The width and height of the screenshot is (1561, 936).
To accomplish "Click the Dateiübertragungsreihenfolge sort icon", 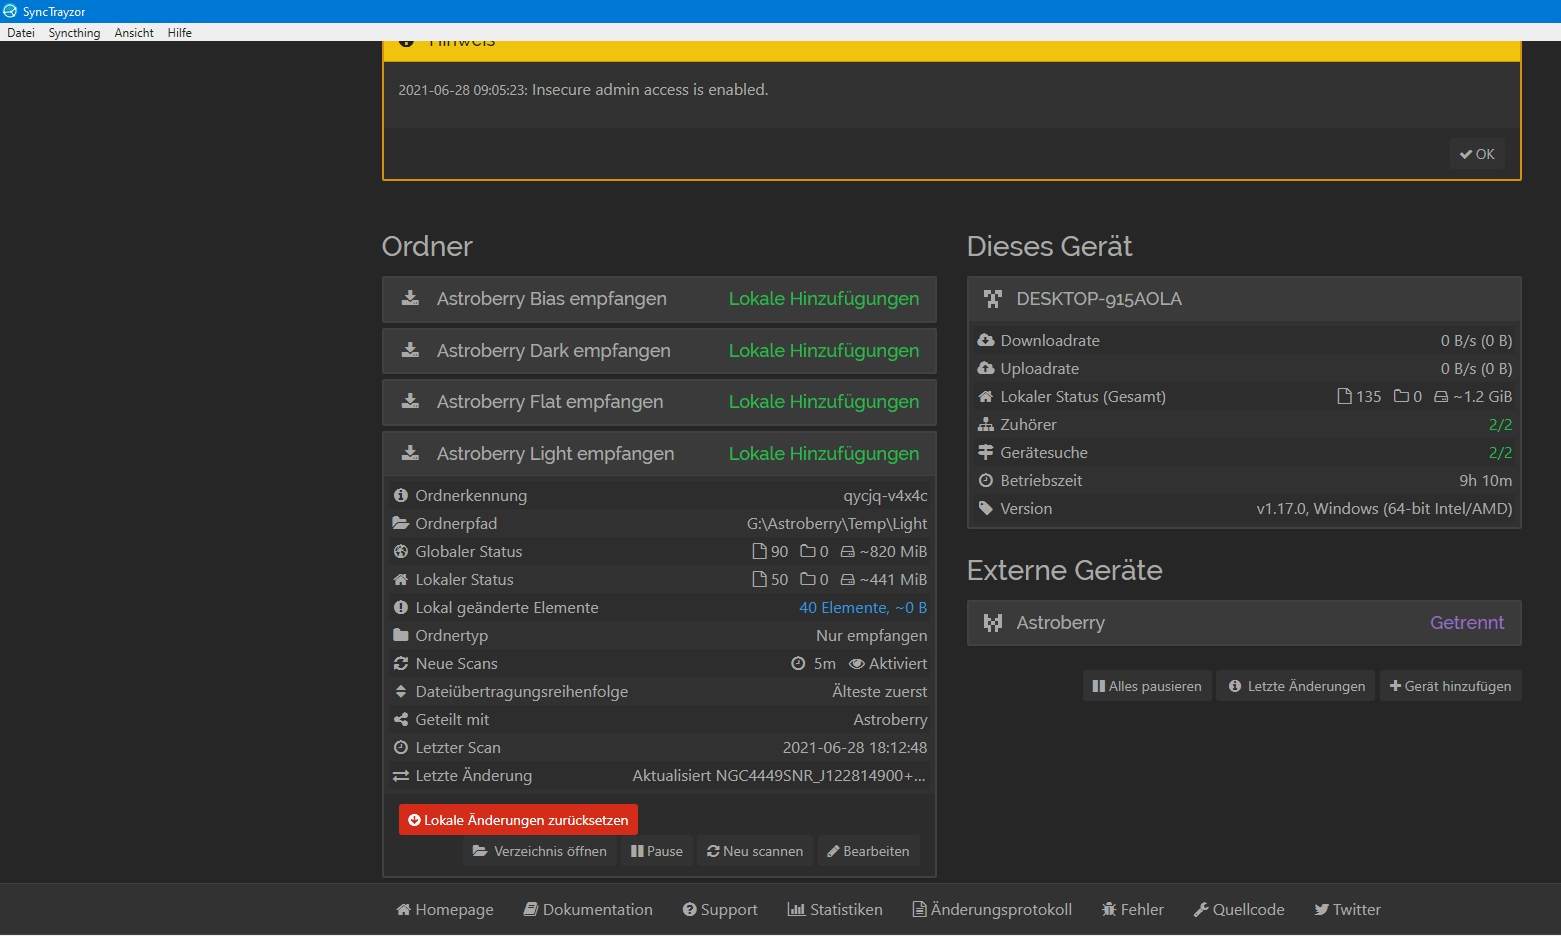I will [x=401, y=691].
